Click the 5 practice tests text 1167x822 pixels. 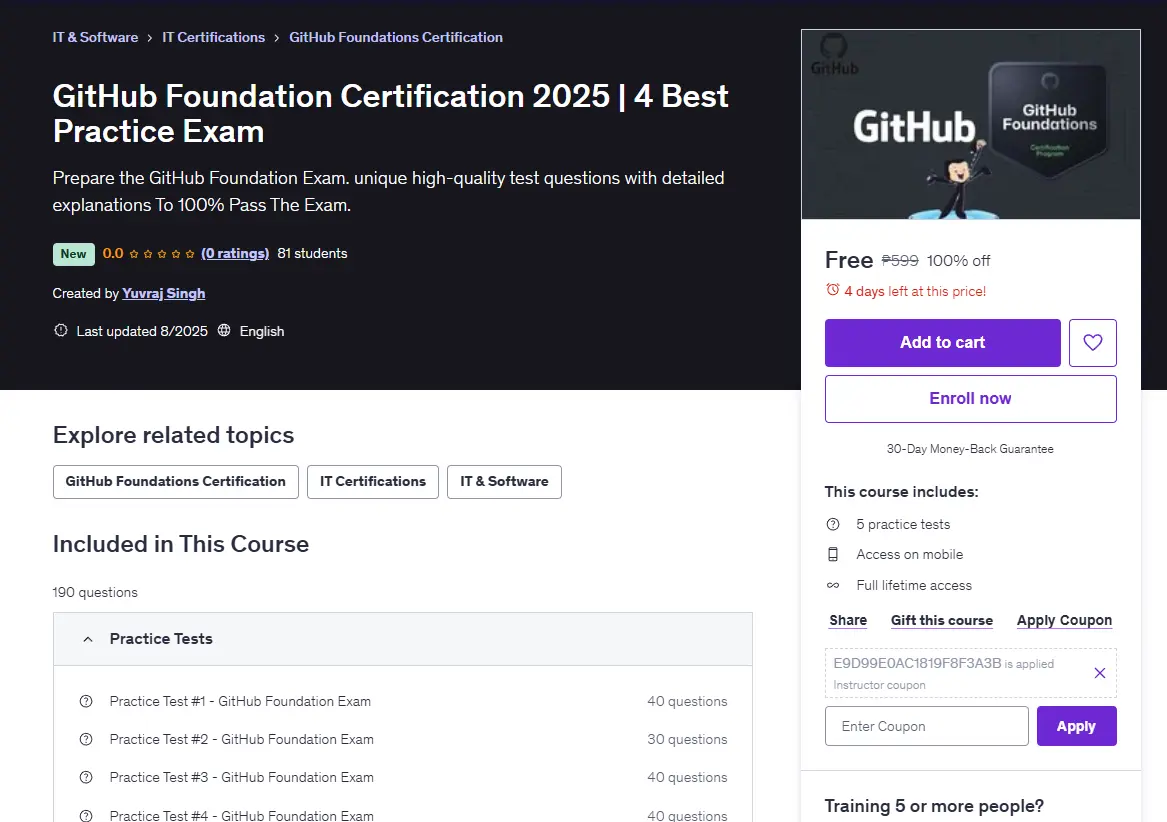coord(903,524)
